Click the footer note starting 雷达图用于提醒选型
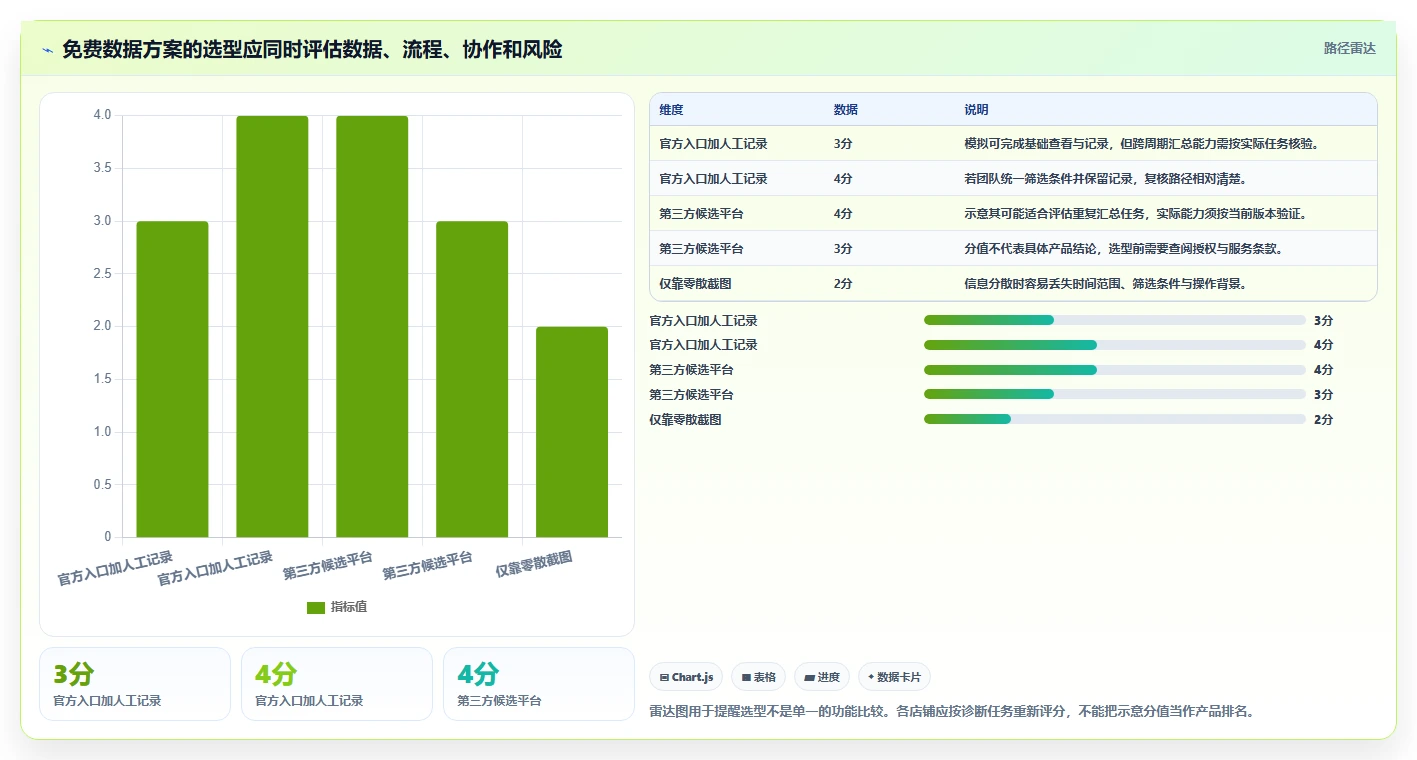The image size is (1417, 760). [952, 712]
